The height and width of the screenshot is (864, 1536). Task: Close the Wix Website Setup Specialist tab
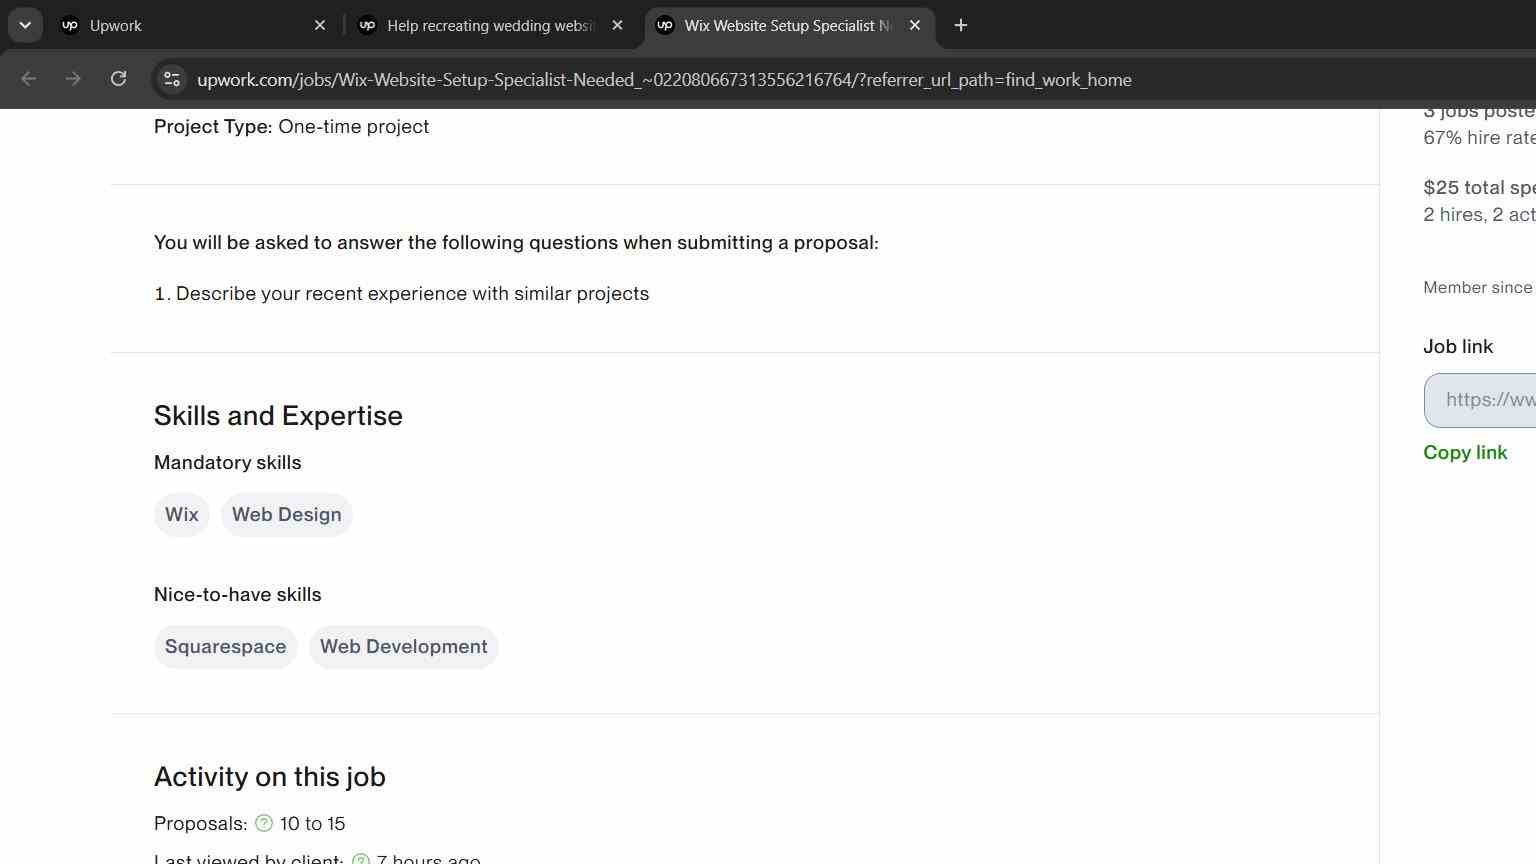[x=915, y=25]
